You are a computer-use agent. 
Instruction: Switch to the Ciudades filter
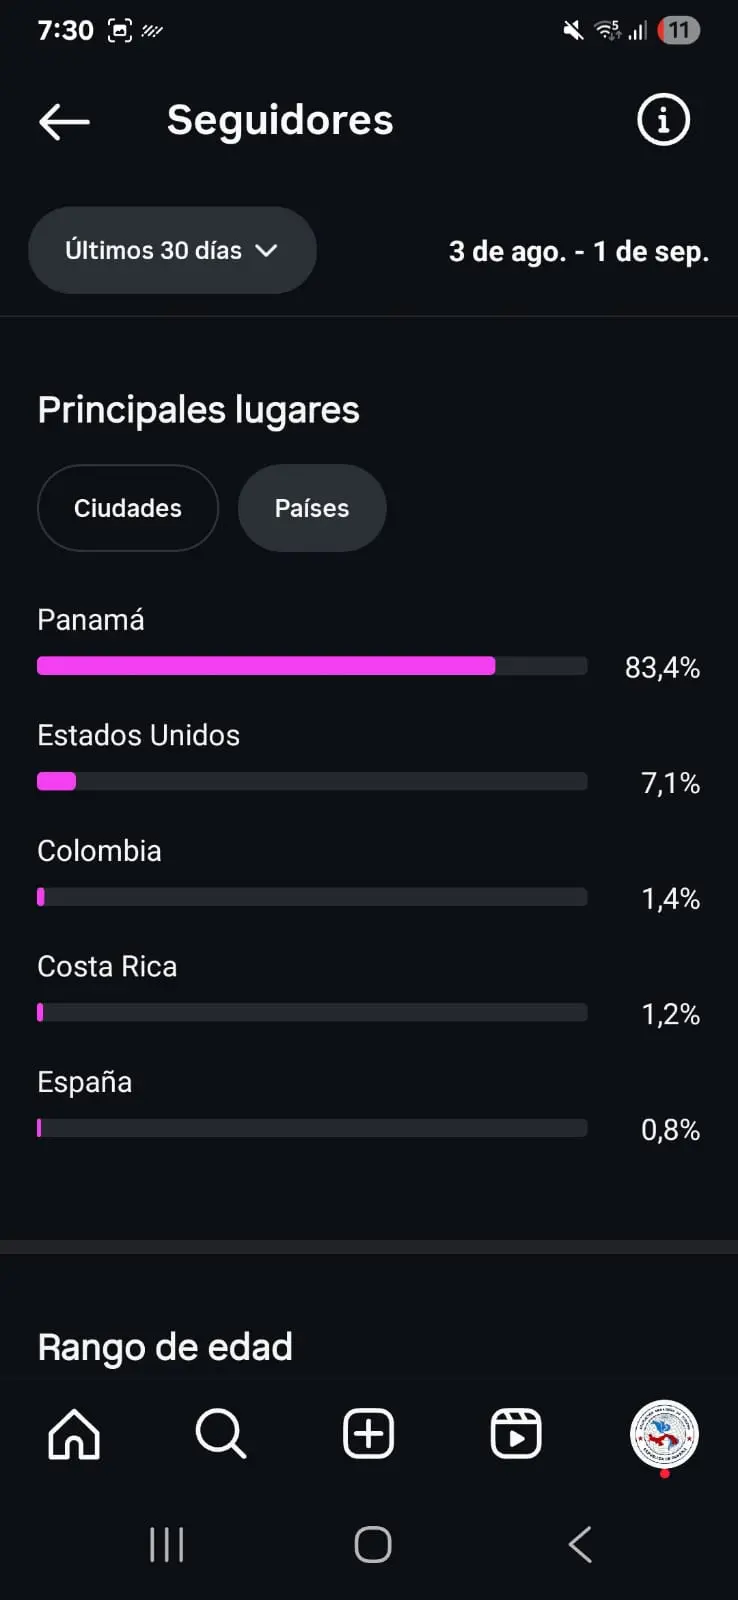128,508
